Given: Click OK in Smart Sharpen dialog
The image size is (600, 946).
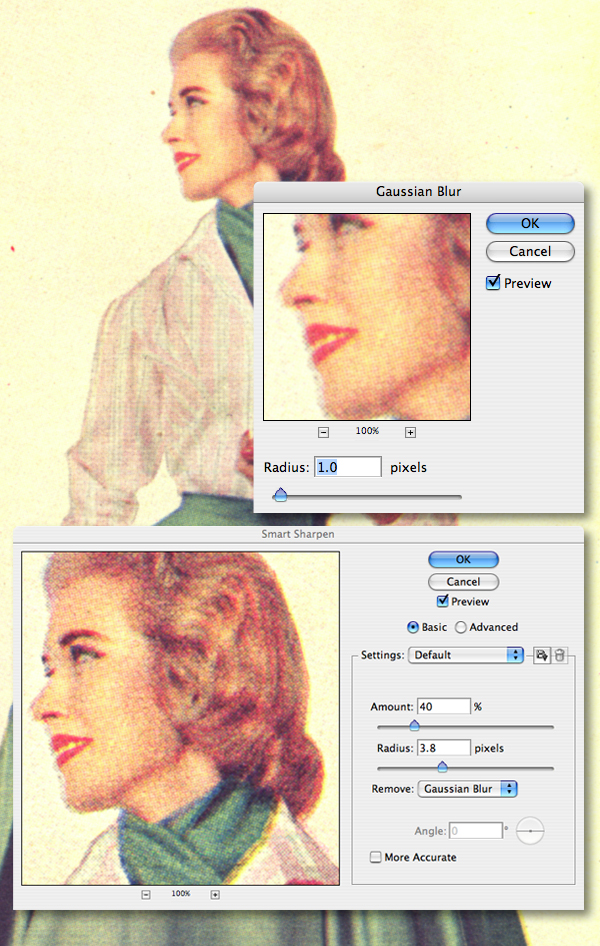Looking at the screenshot, I should coord(463,559).
